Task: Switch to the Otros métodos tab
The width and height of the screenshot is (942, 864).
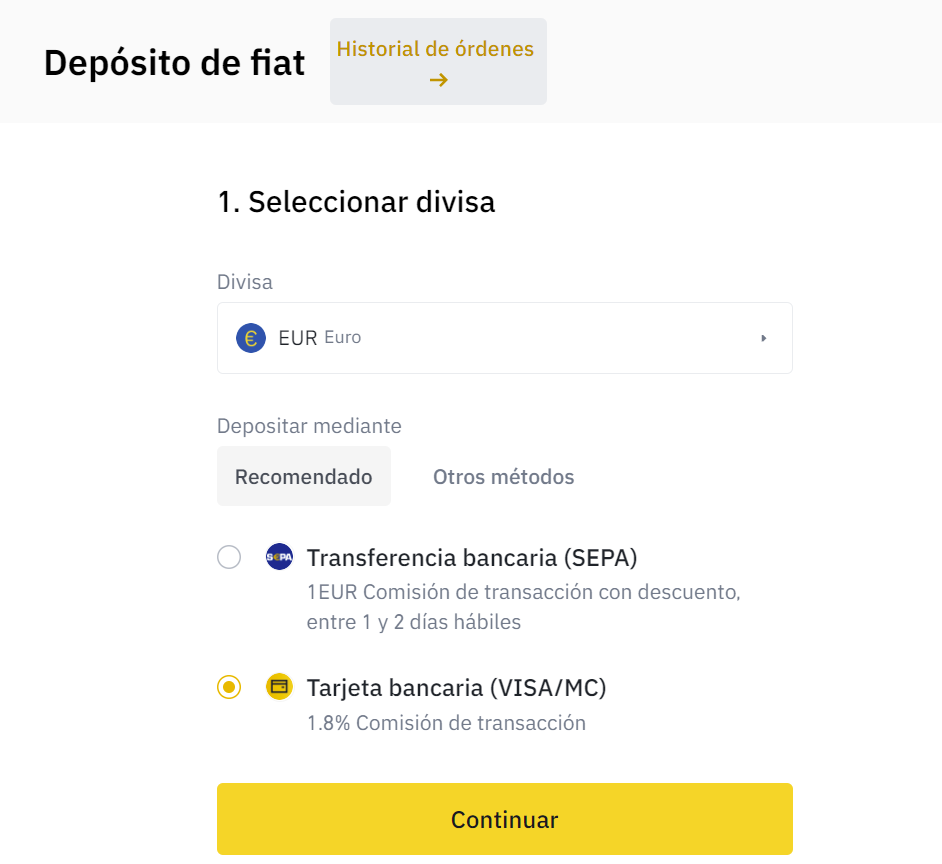Action: (x=503, y=477)
